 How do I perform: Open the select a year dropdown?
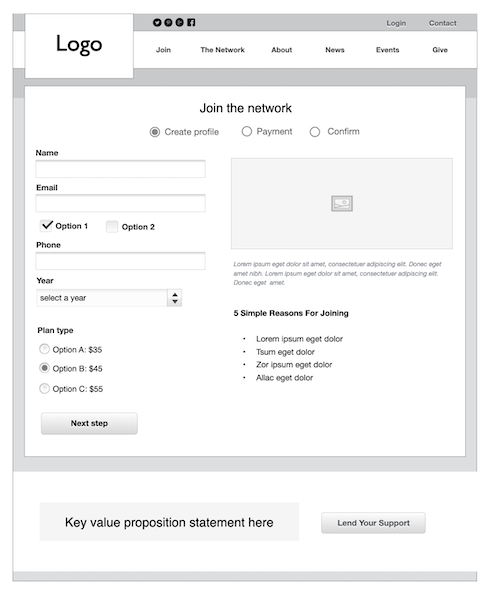click(109, 298)
